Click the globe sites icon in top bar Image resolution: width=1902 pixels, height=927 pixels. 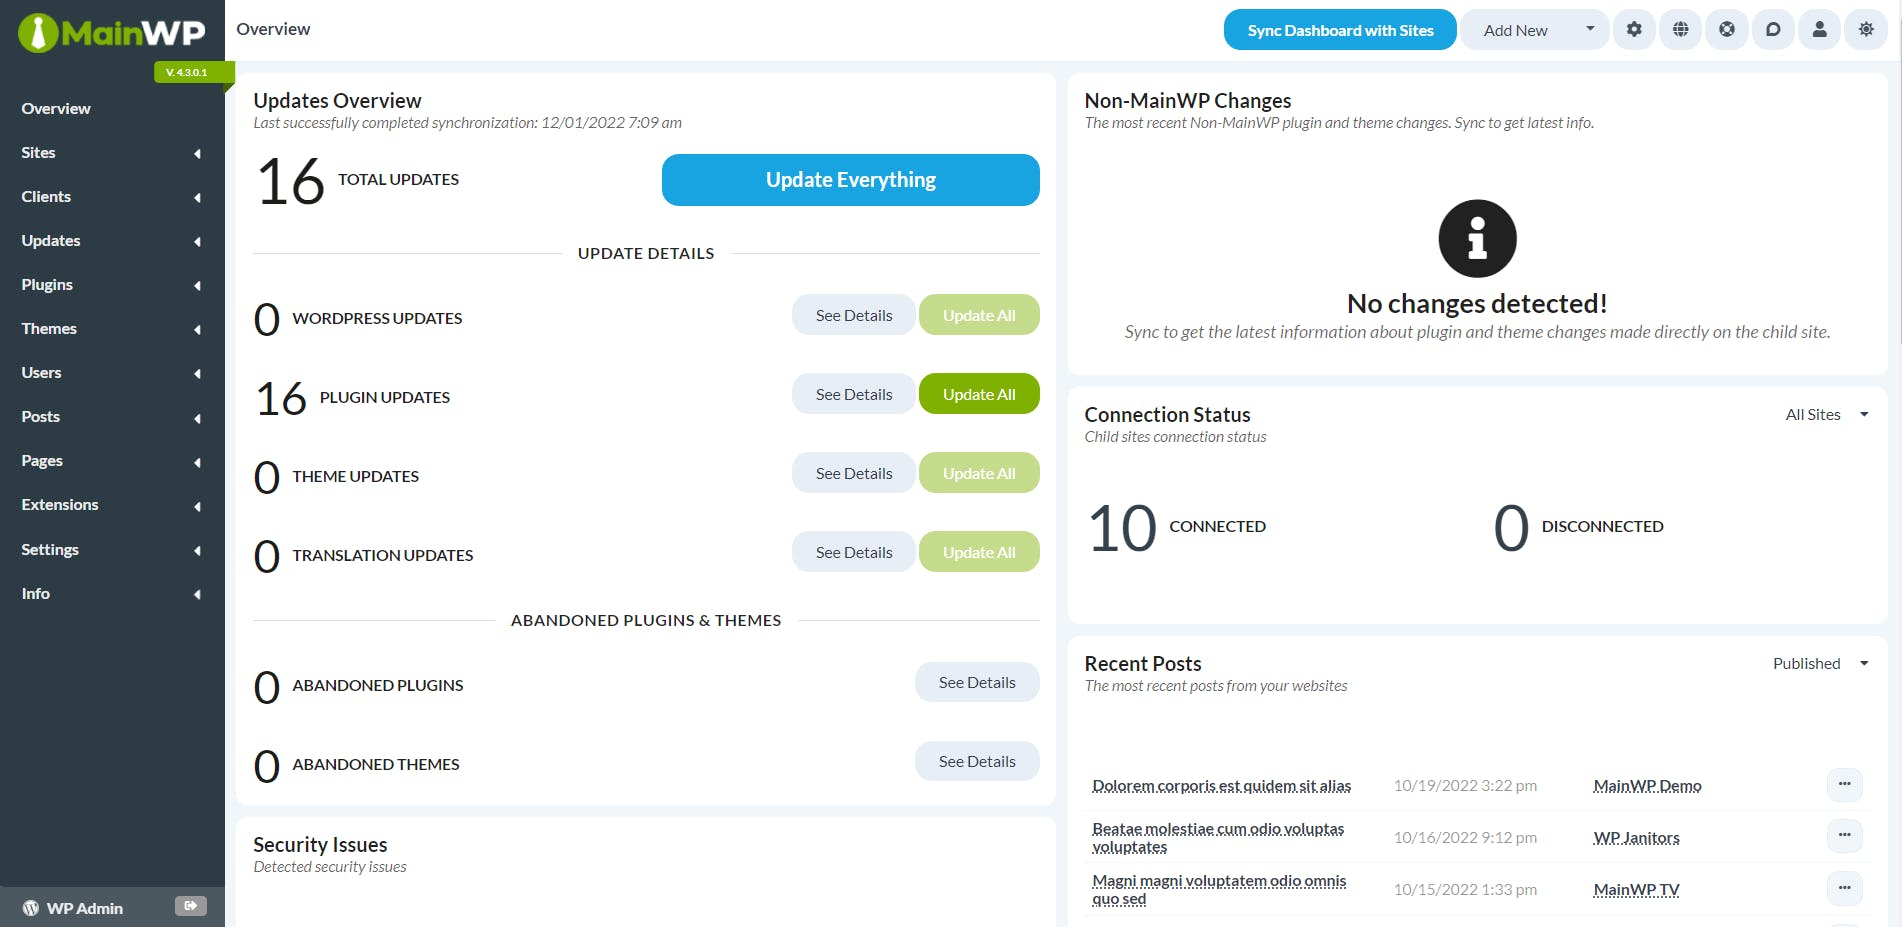click(x=1681, y=30)
